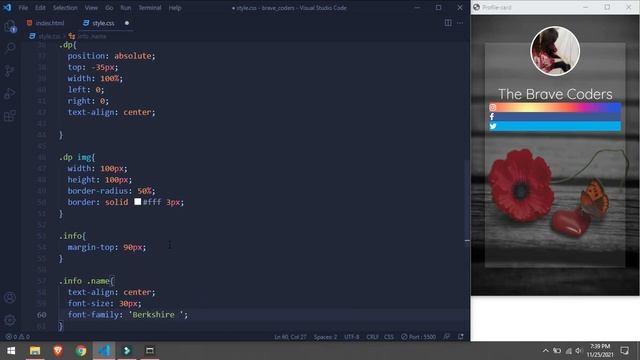
Task: Click the Instagram icon in profile card
Action: pyautogui.click(x=493, y=107)
